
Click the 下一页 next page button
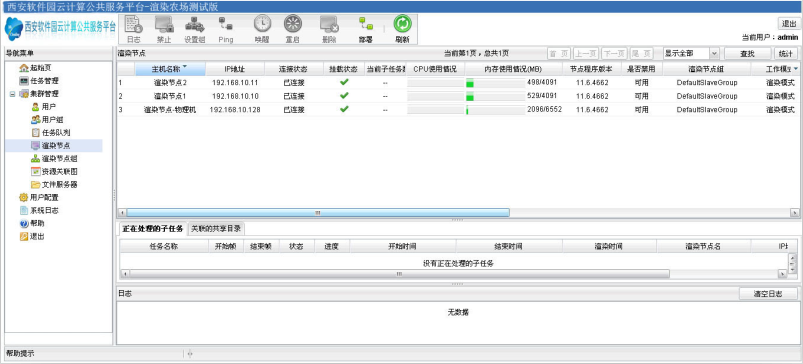click(x=614, y=54)
